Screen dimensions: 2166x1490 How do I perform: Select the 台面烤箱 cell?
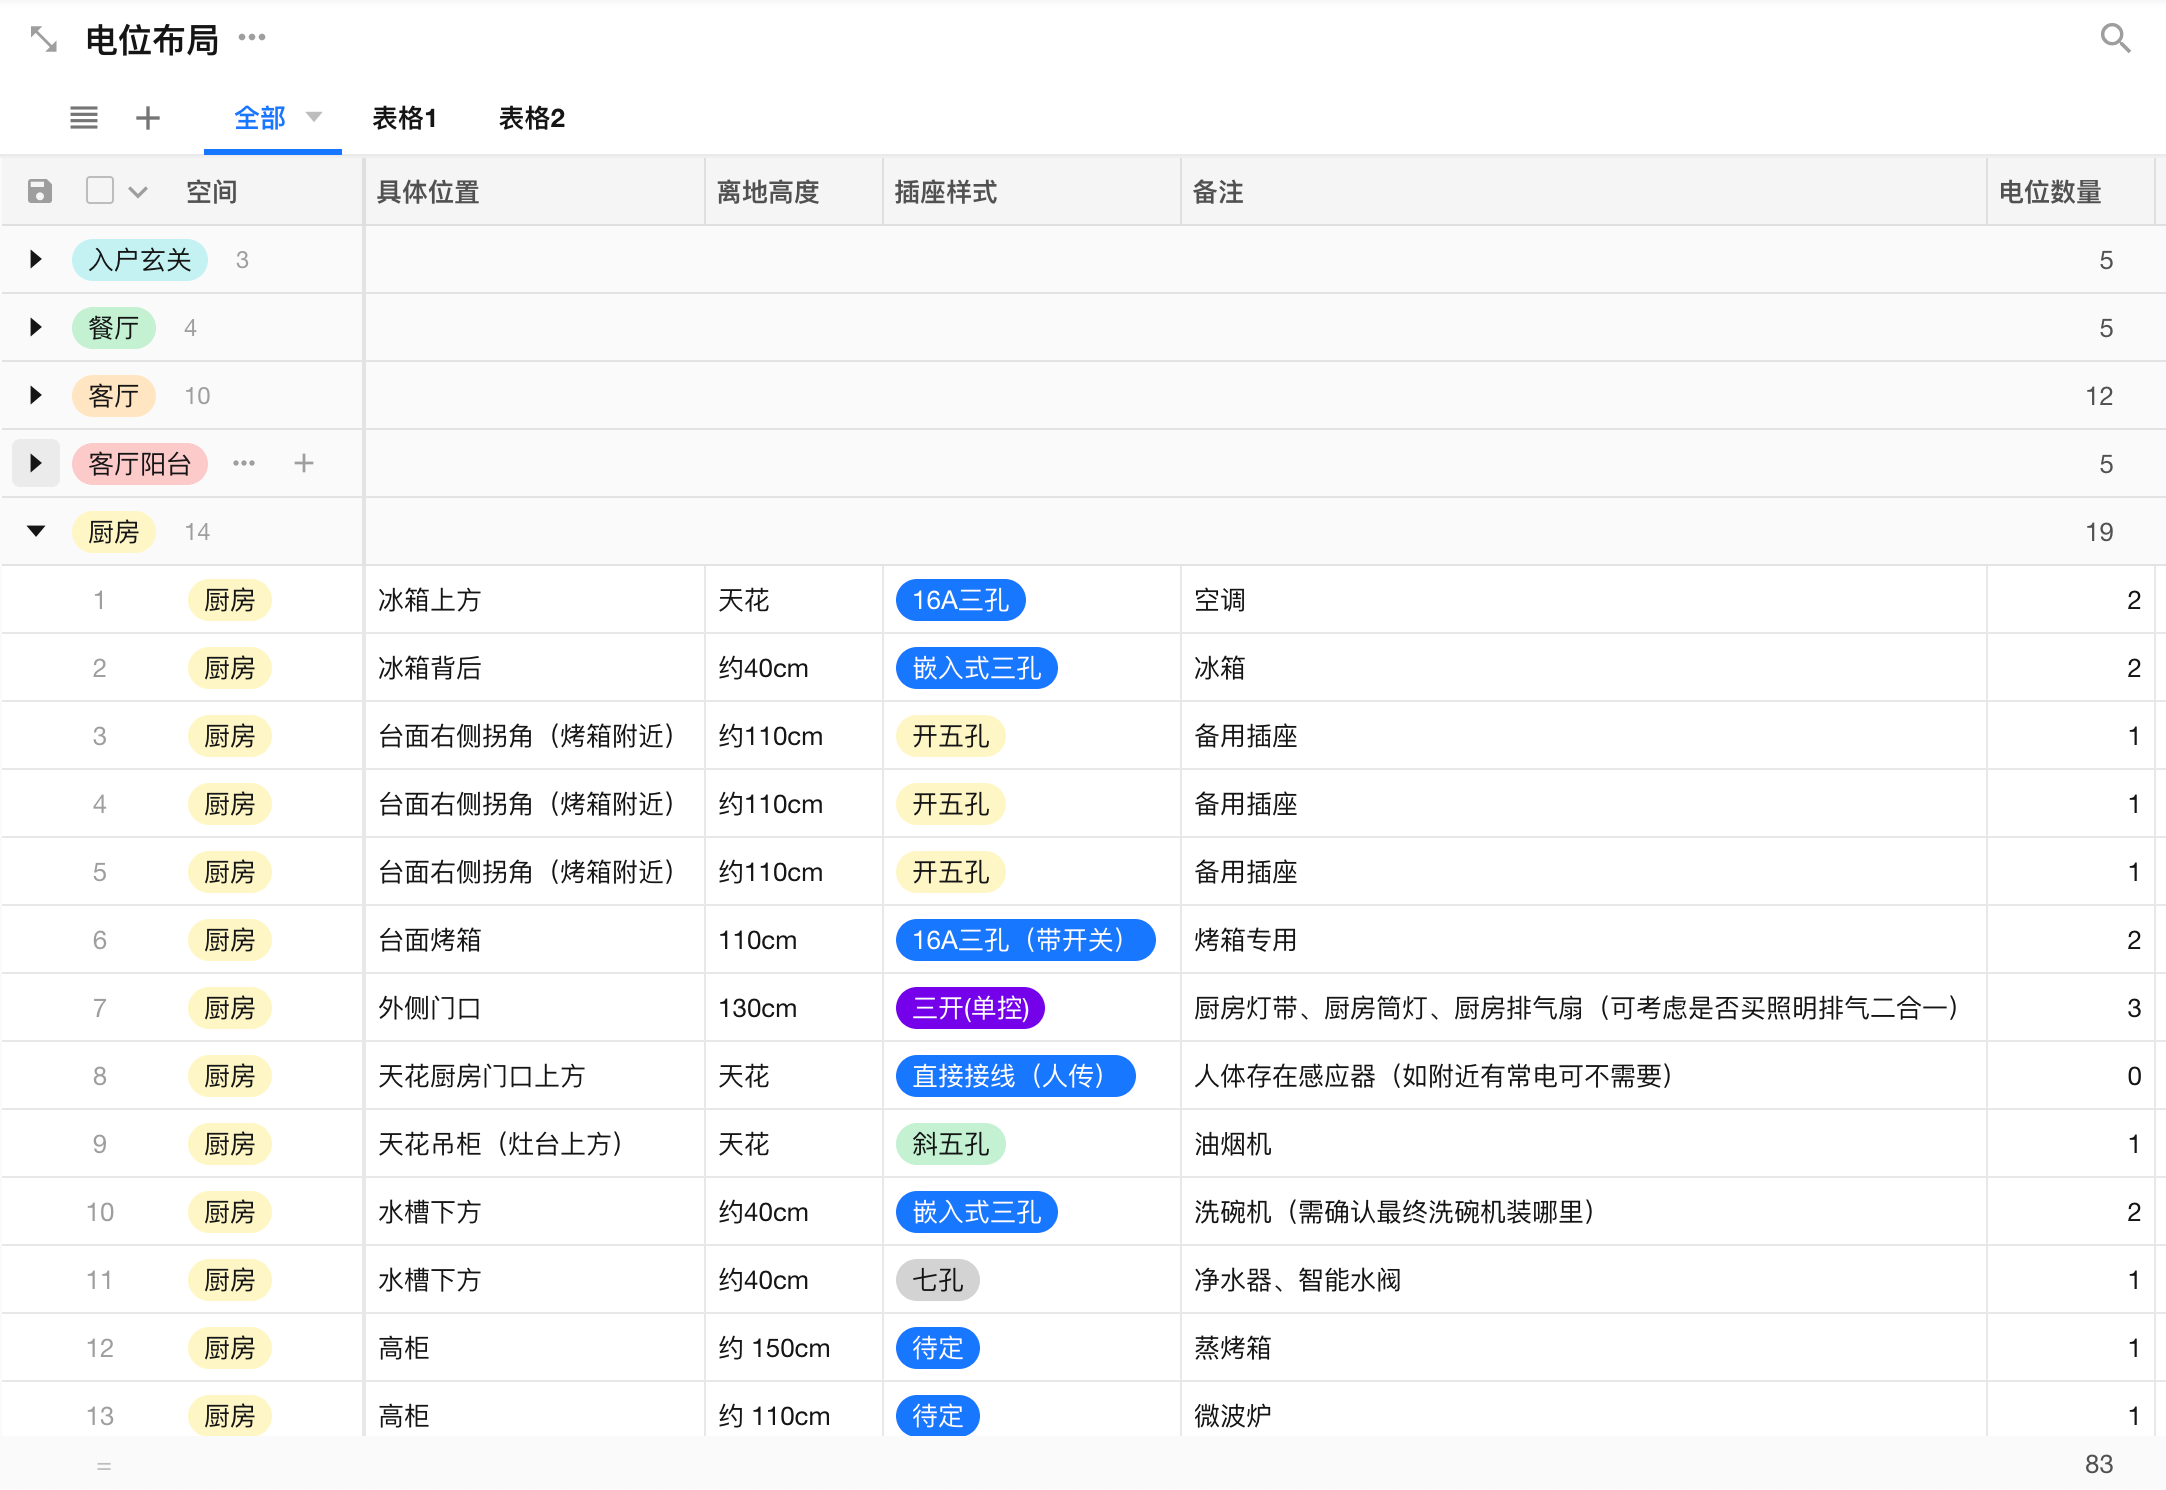534,940
